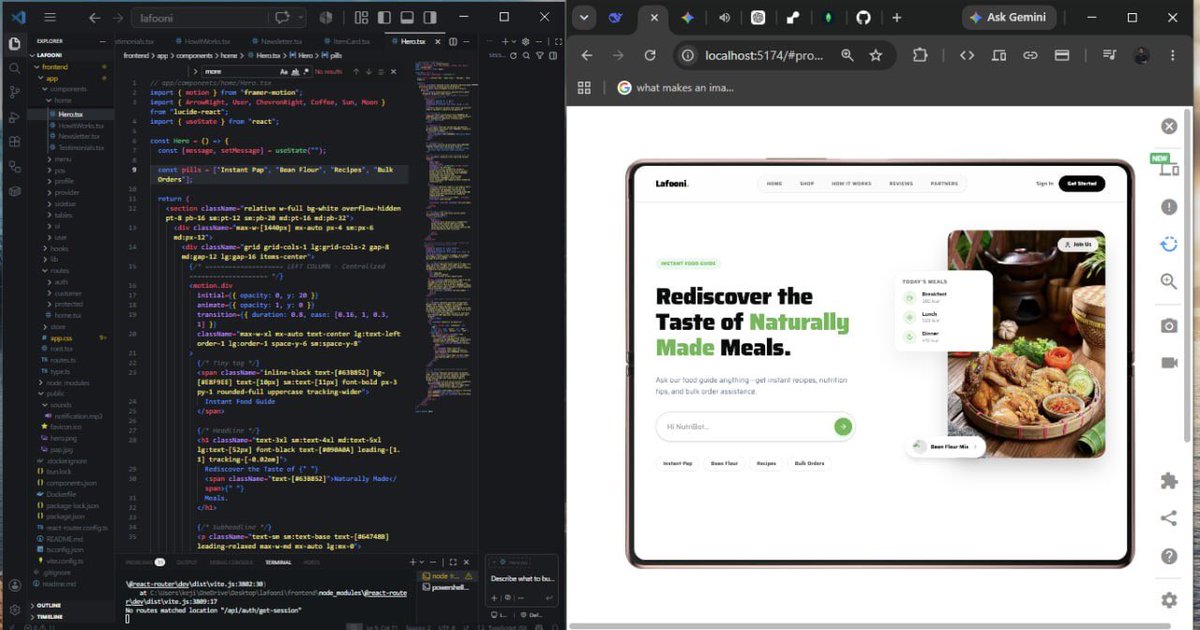Bookmark the page with the star icon
1200x630 pixels.
pos(876,55)
